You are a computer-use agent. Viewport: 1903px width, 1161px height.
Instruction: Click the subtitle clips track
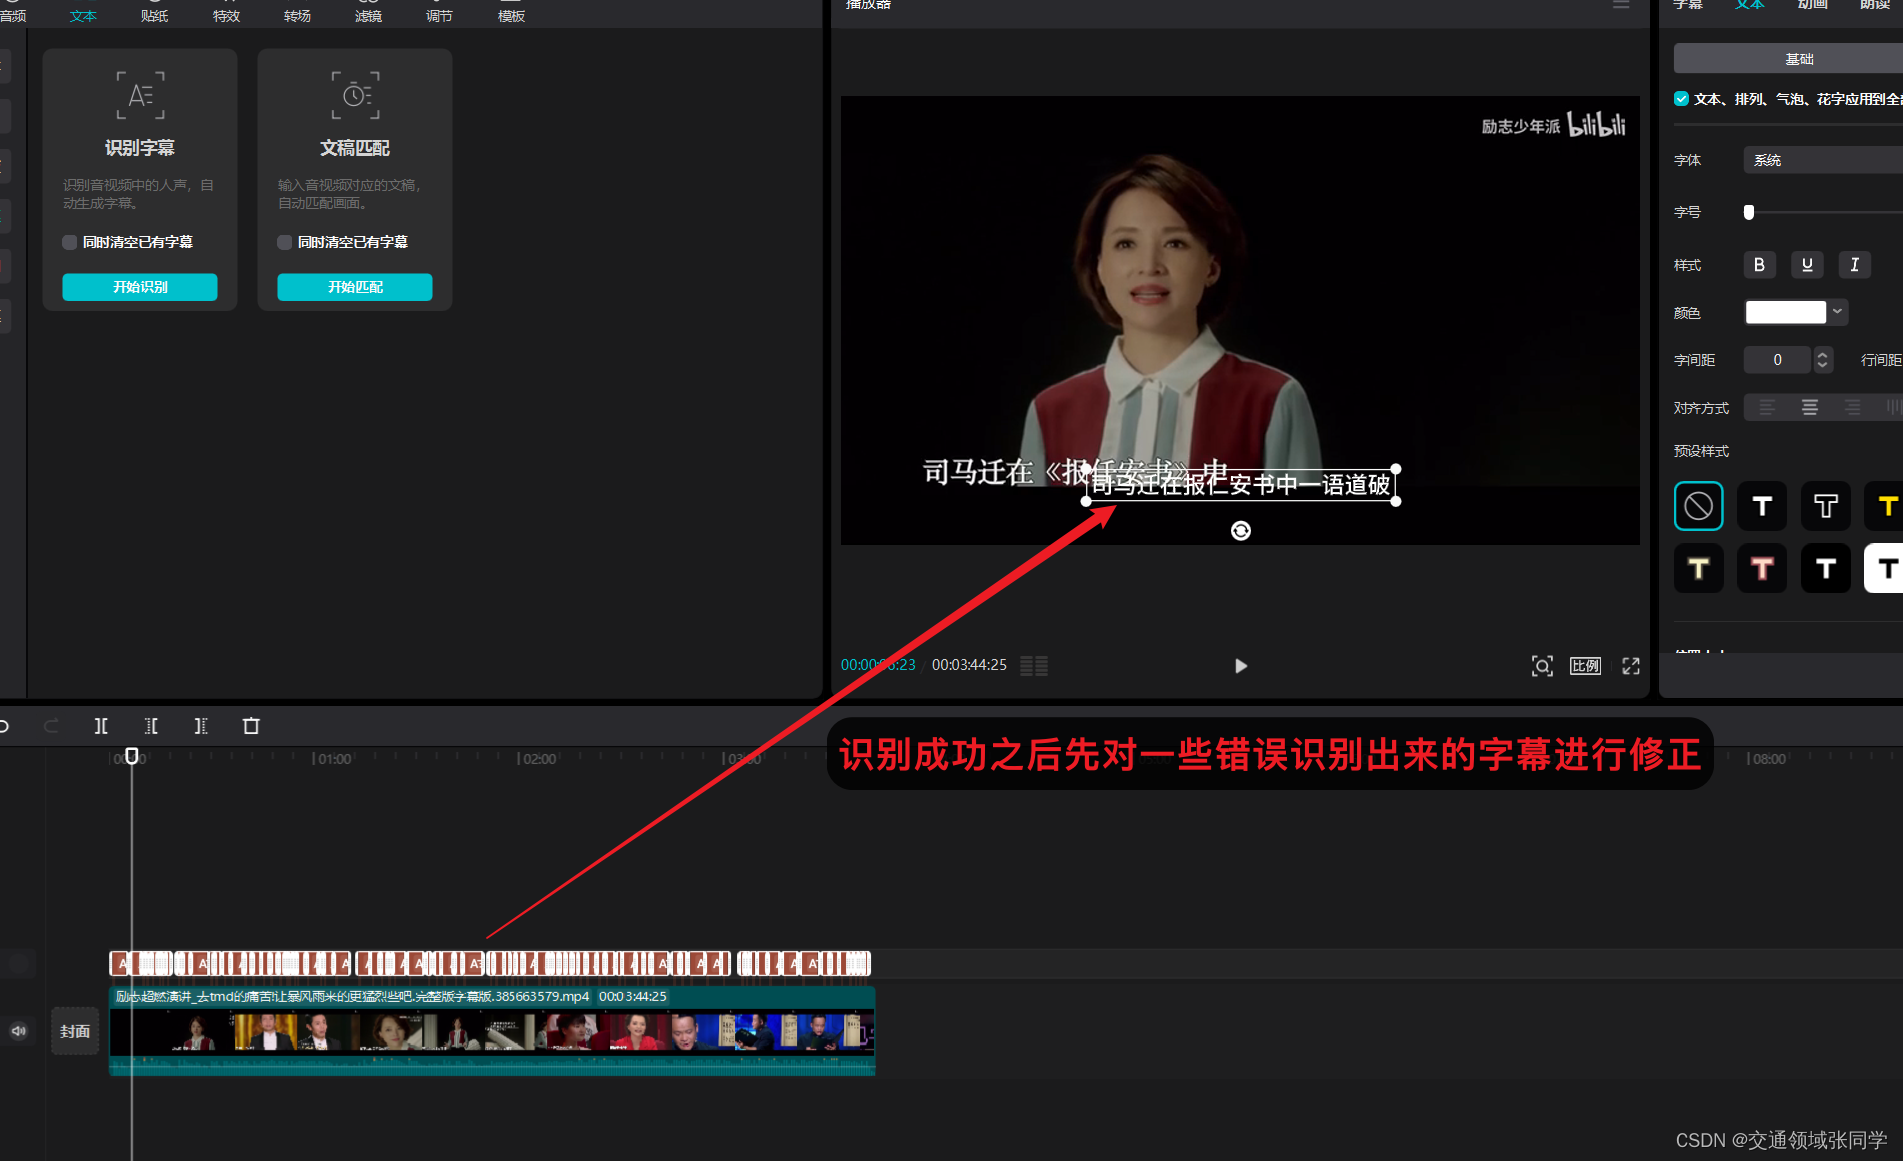490,964
